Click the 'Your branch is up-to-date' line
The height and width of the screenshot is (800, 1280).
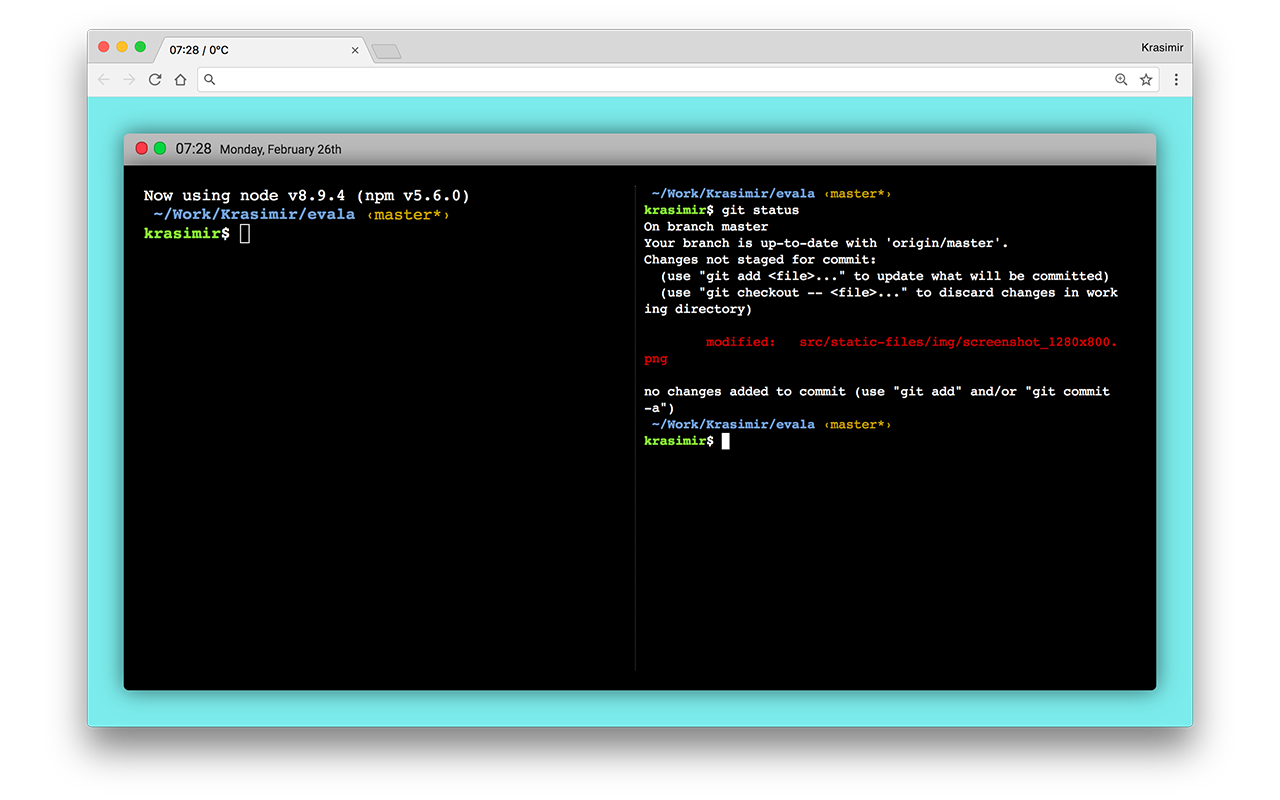tap(827, 243)
